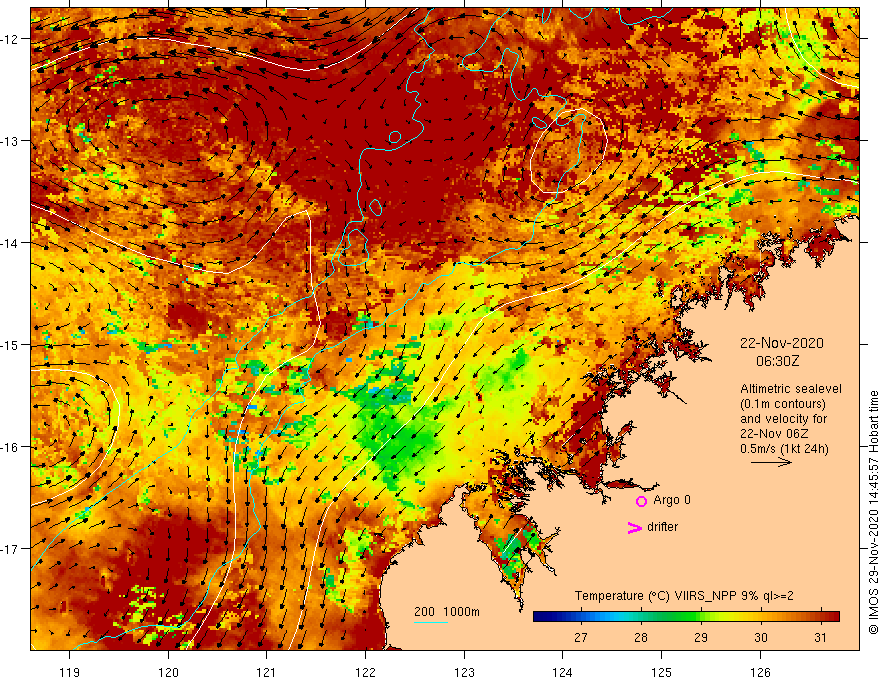Image resolution: width=880 pixels, height=680 pixels.
Task: Click the 30 value on temperature scale
Action: click(x=760, y=637)
